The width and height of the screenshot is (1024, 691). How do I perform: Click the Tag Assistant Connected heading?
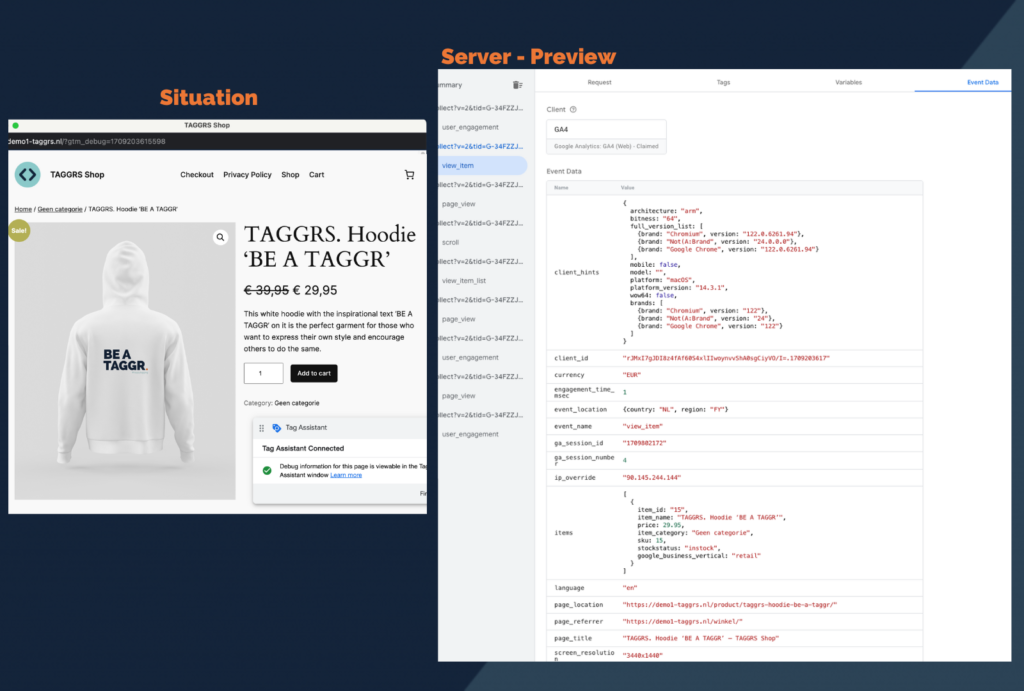(x=303, y=448)
